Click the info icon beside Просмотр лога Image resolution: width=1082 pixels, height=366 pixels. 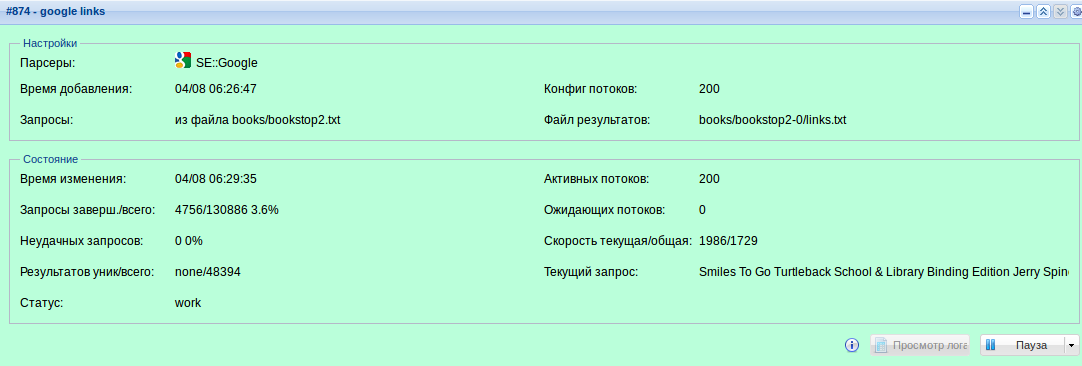[x=852, y=345]
